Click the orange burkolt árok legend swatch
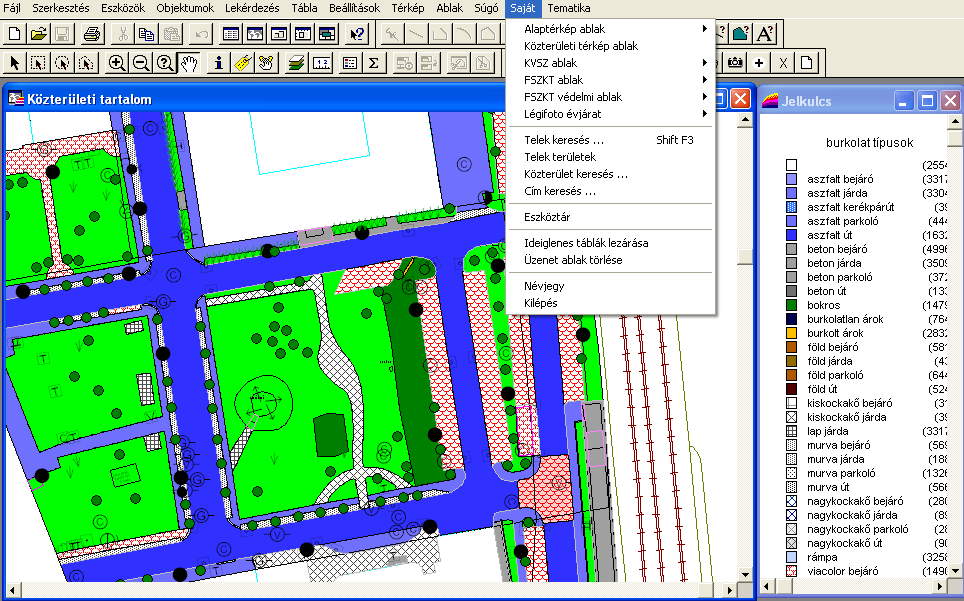This screenshot has height=601, width=964. 791,333
